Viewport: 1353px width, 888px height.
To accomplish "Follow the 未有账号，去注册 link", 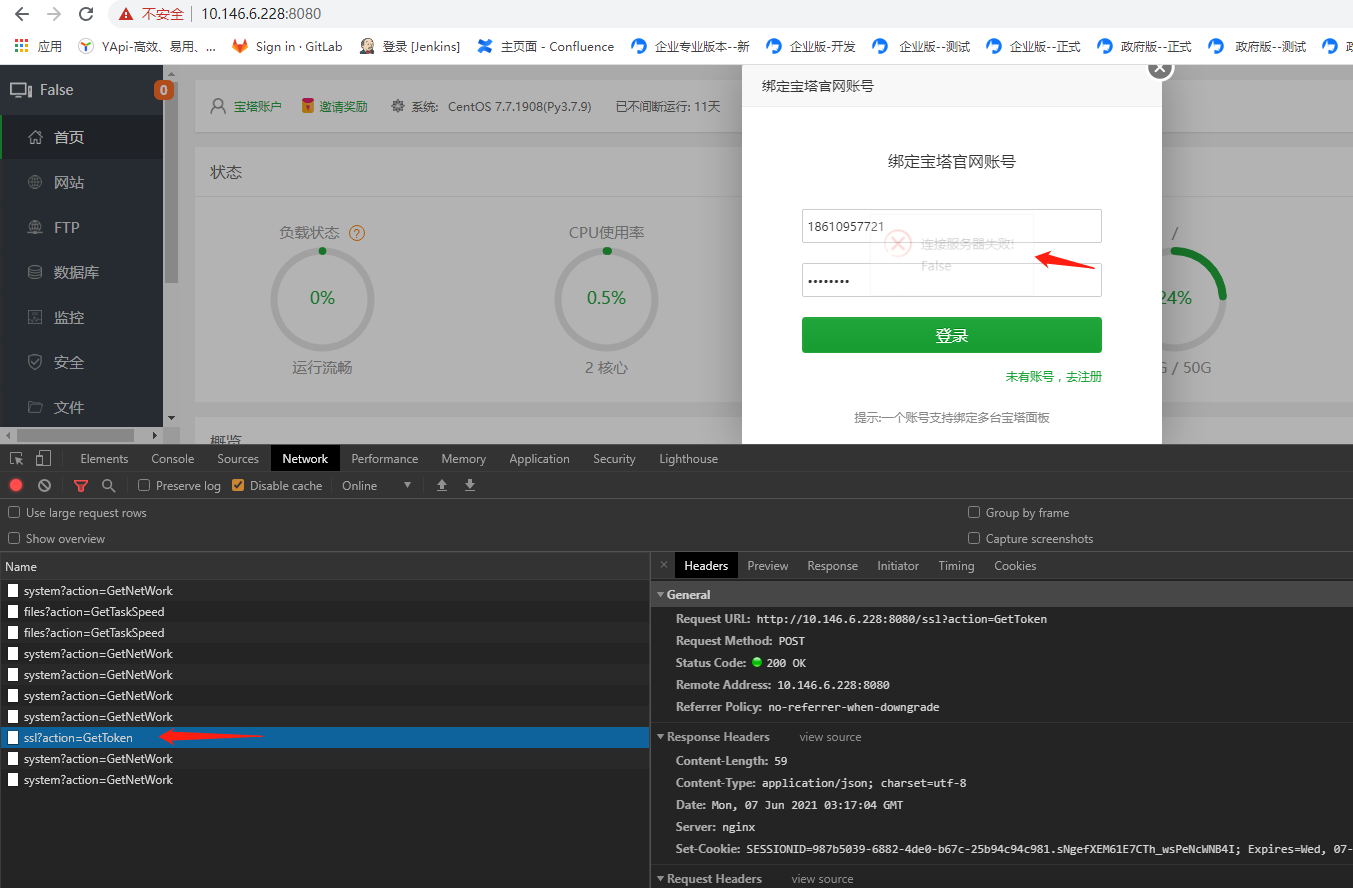I will point(1054,377).
